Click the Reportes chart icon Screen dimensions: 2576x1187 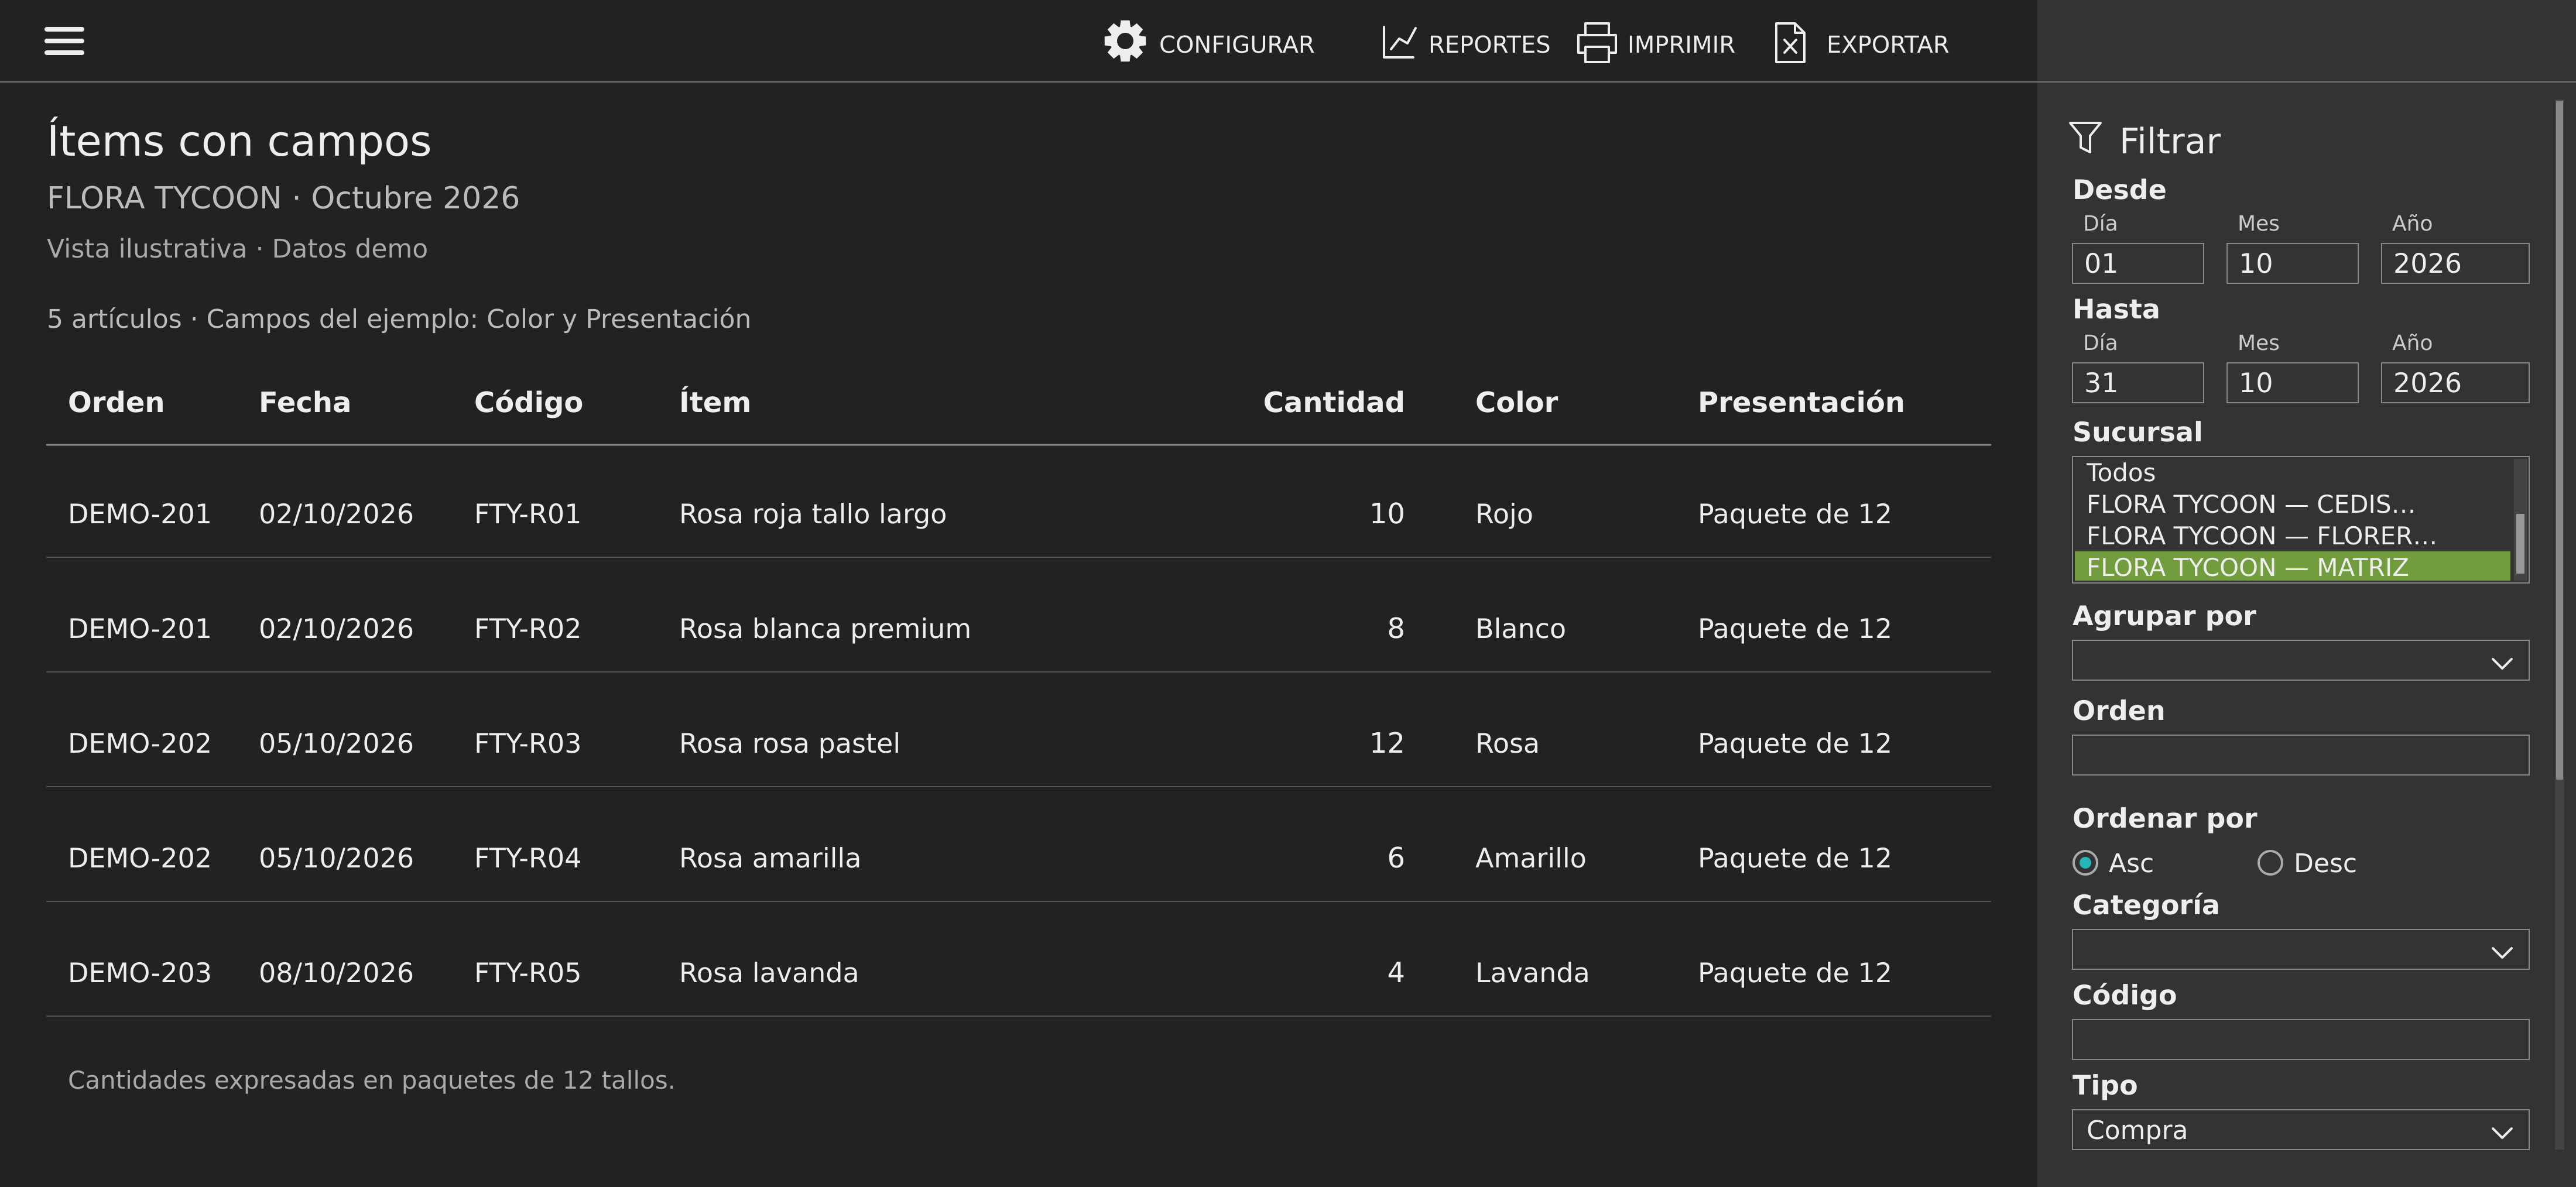(x=1398, y=42)
